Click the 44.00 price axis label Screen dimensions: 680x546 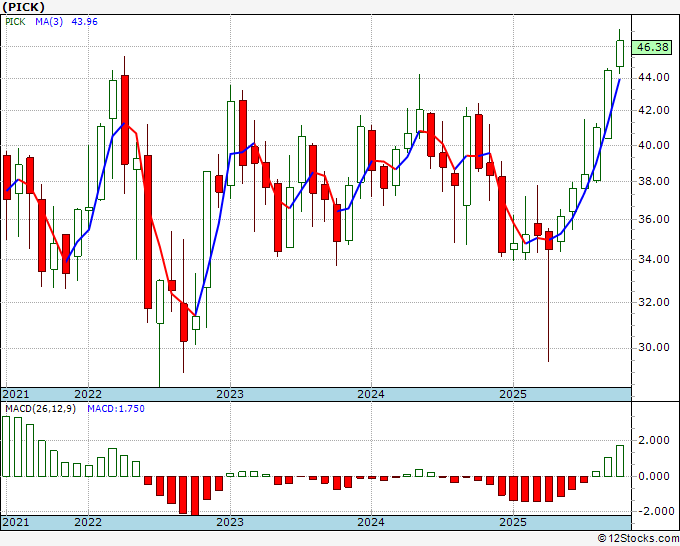(x=654, y=78)
